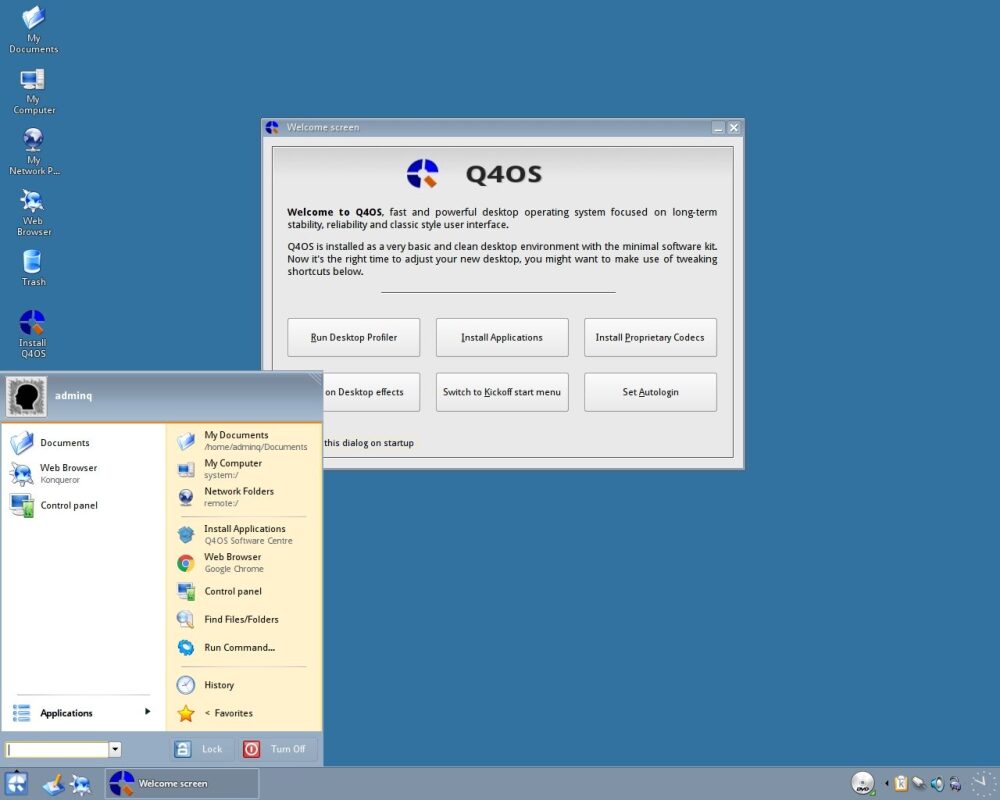Click the Q4OS start button in taskbar
Viewport: 1000px width, 800px height.
(x=16, y=783)
